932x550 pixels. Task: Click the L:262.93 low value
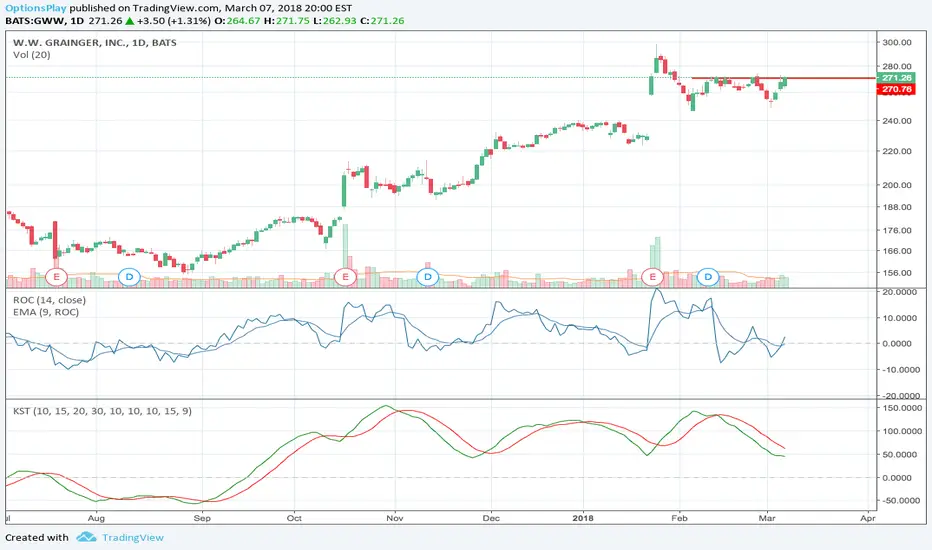[x=335, y=21]
